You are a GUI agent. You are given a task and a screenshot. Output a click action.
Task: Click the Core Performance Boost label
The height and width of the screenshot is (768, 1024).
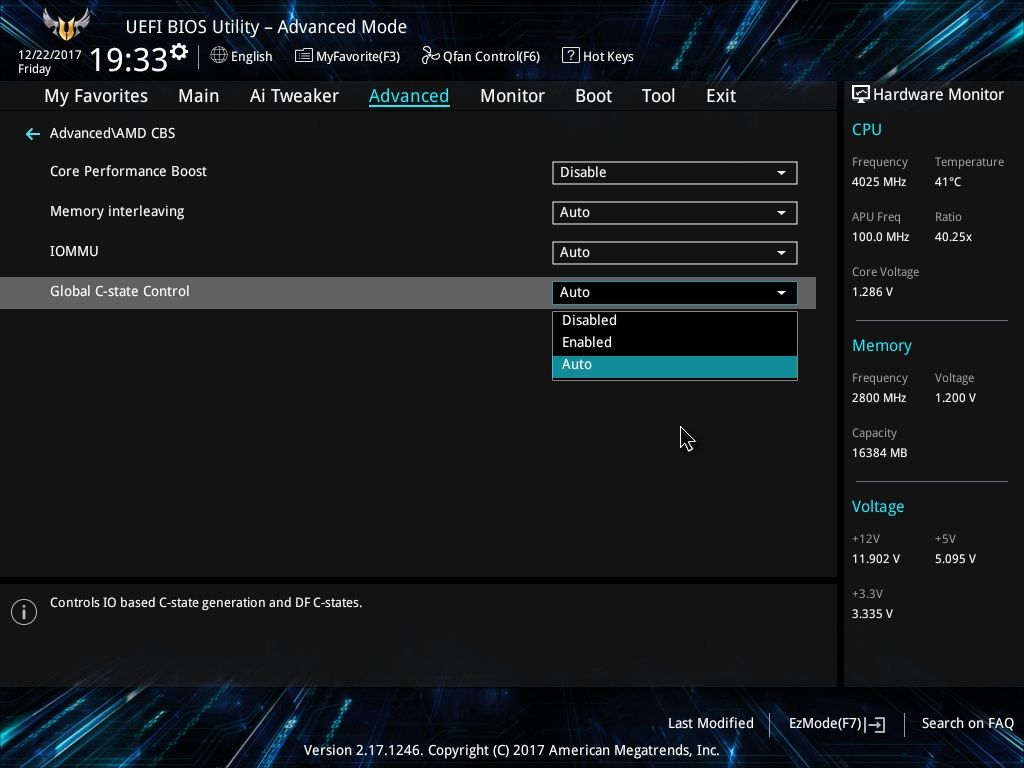point(128,171)
